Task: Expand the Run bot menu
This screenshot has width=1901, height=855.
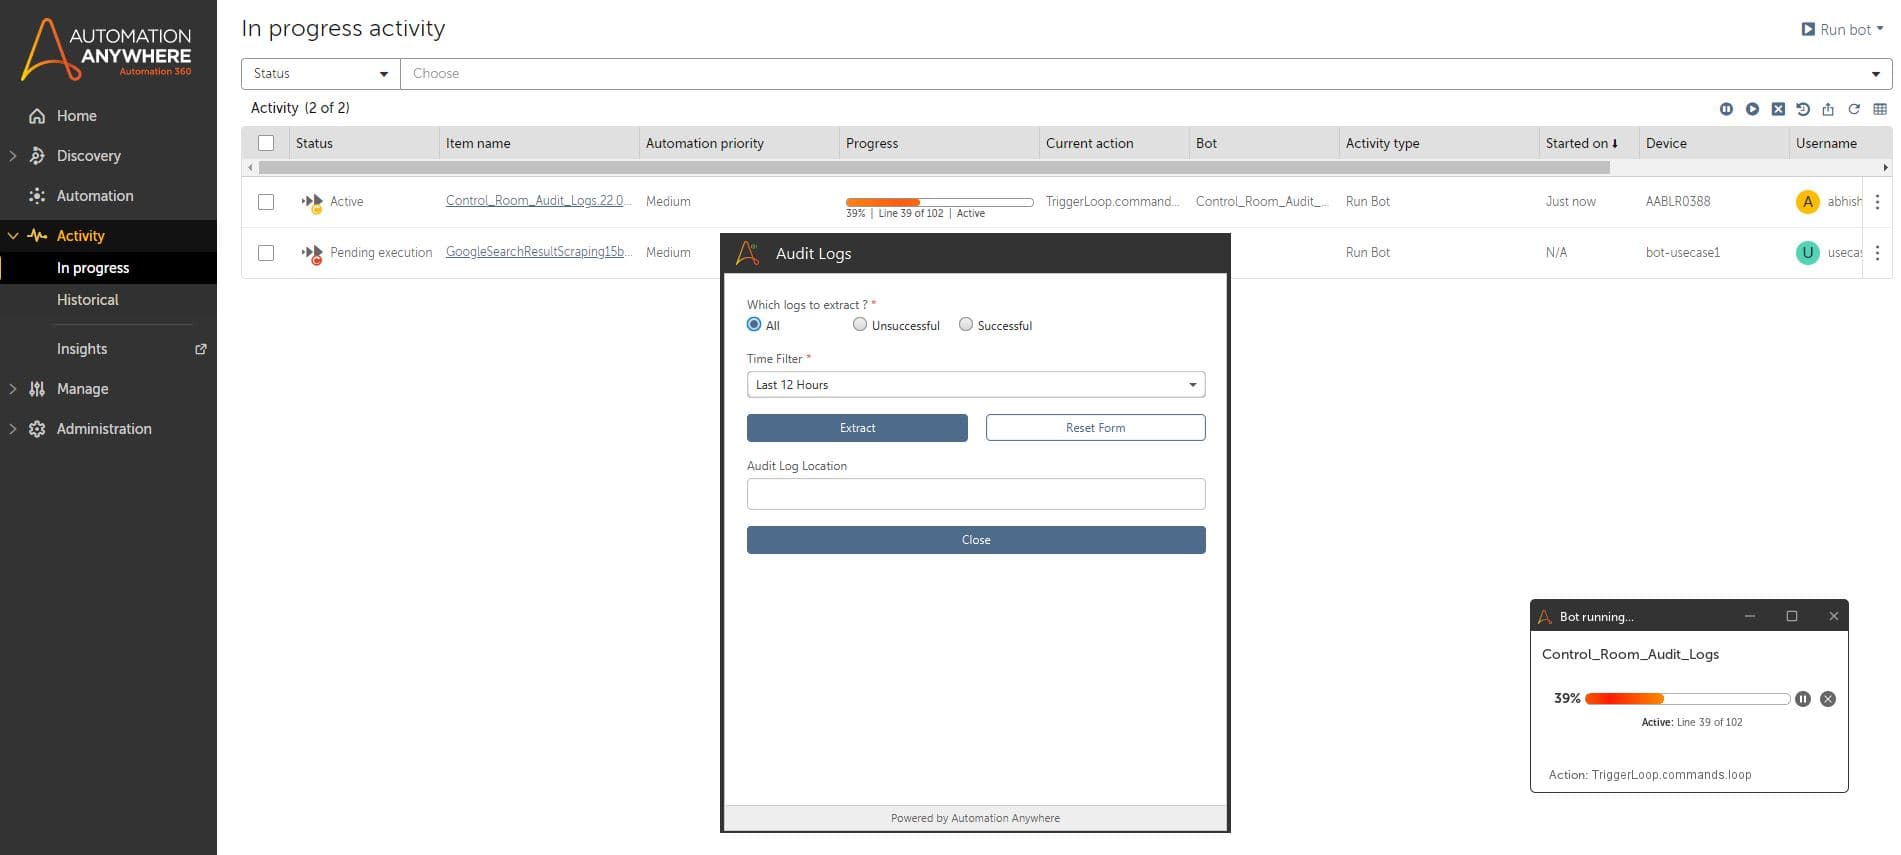Action: click(1842, 30)
